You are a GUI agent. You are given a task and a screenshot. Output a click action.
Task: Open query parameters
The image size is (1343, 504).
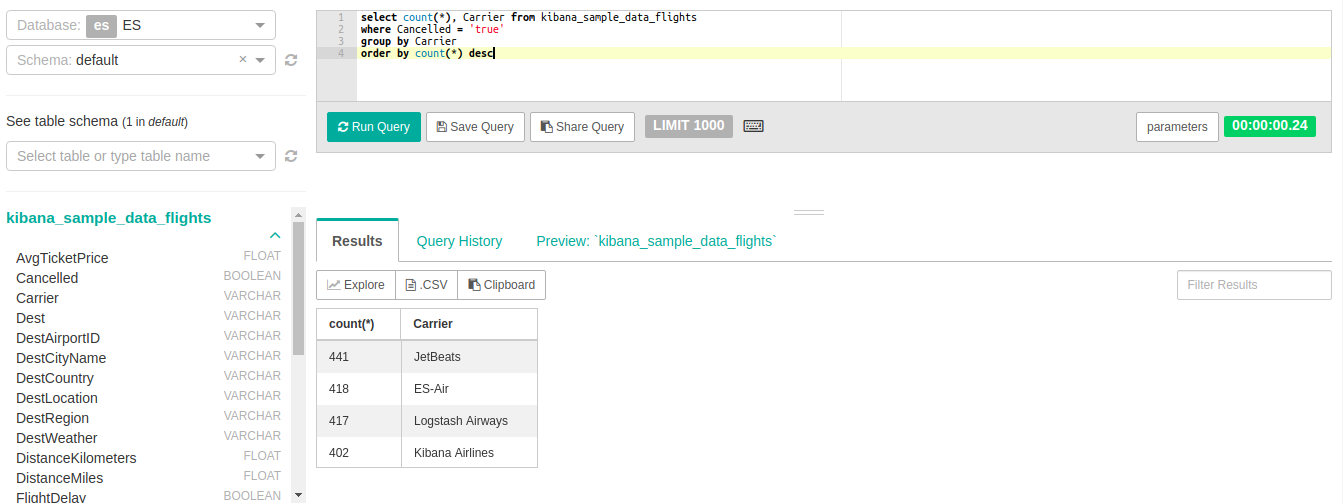coord(1177,127)
